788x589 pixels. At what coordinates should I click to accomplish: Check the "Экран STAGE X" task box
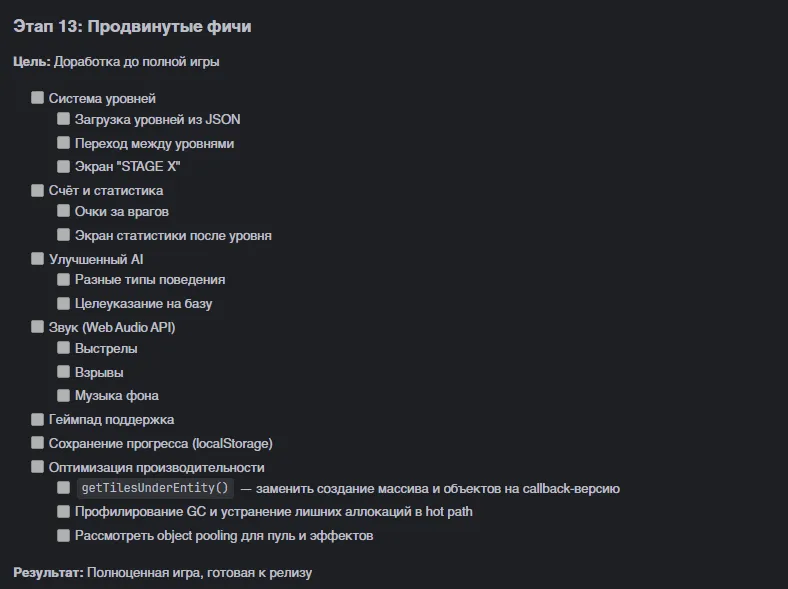pos(64,167)
